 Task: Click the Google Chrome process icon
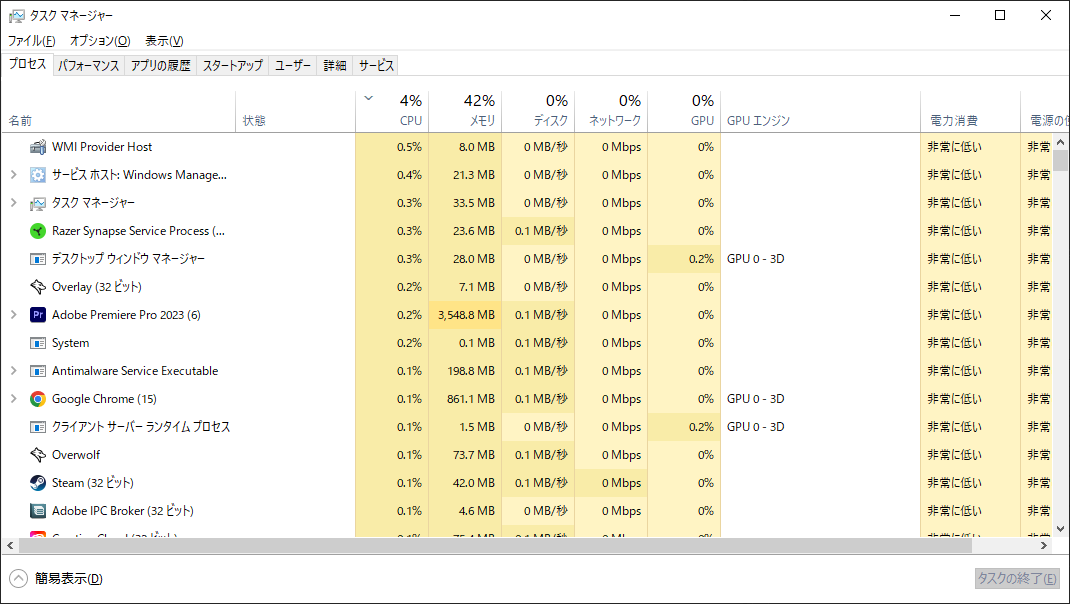(36, 398)
